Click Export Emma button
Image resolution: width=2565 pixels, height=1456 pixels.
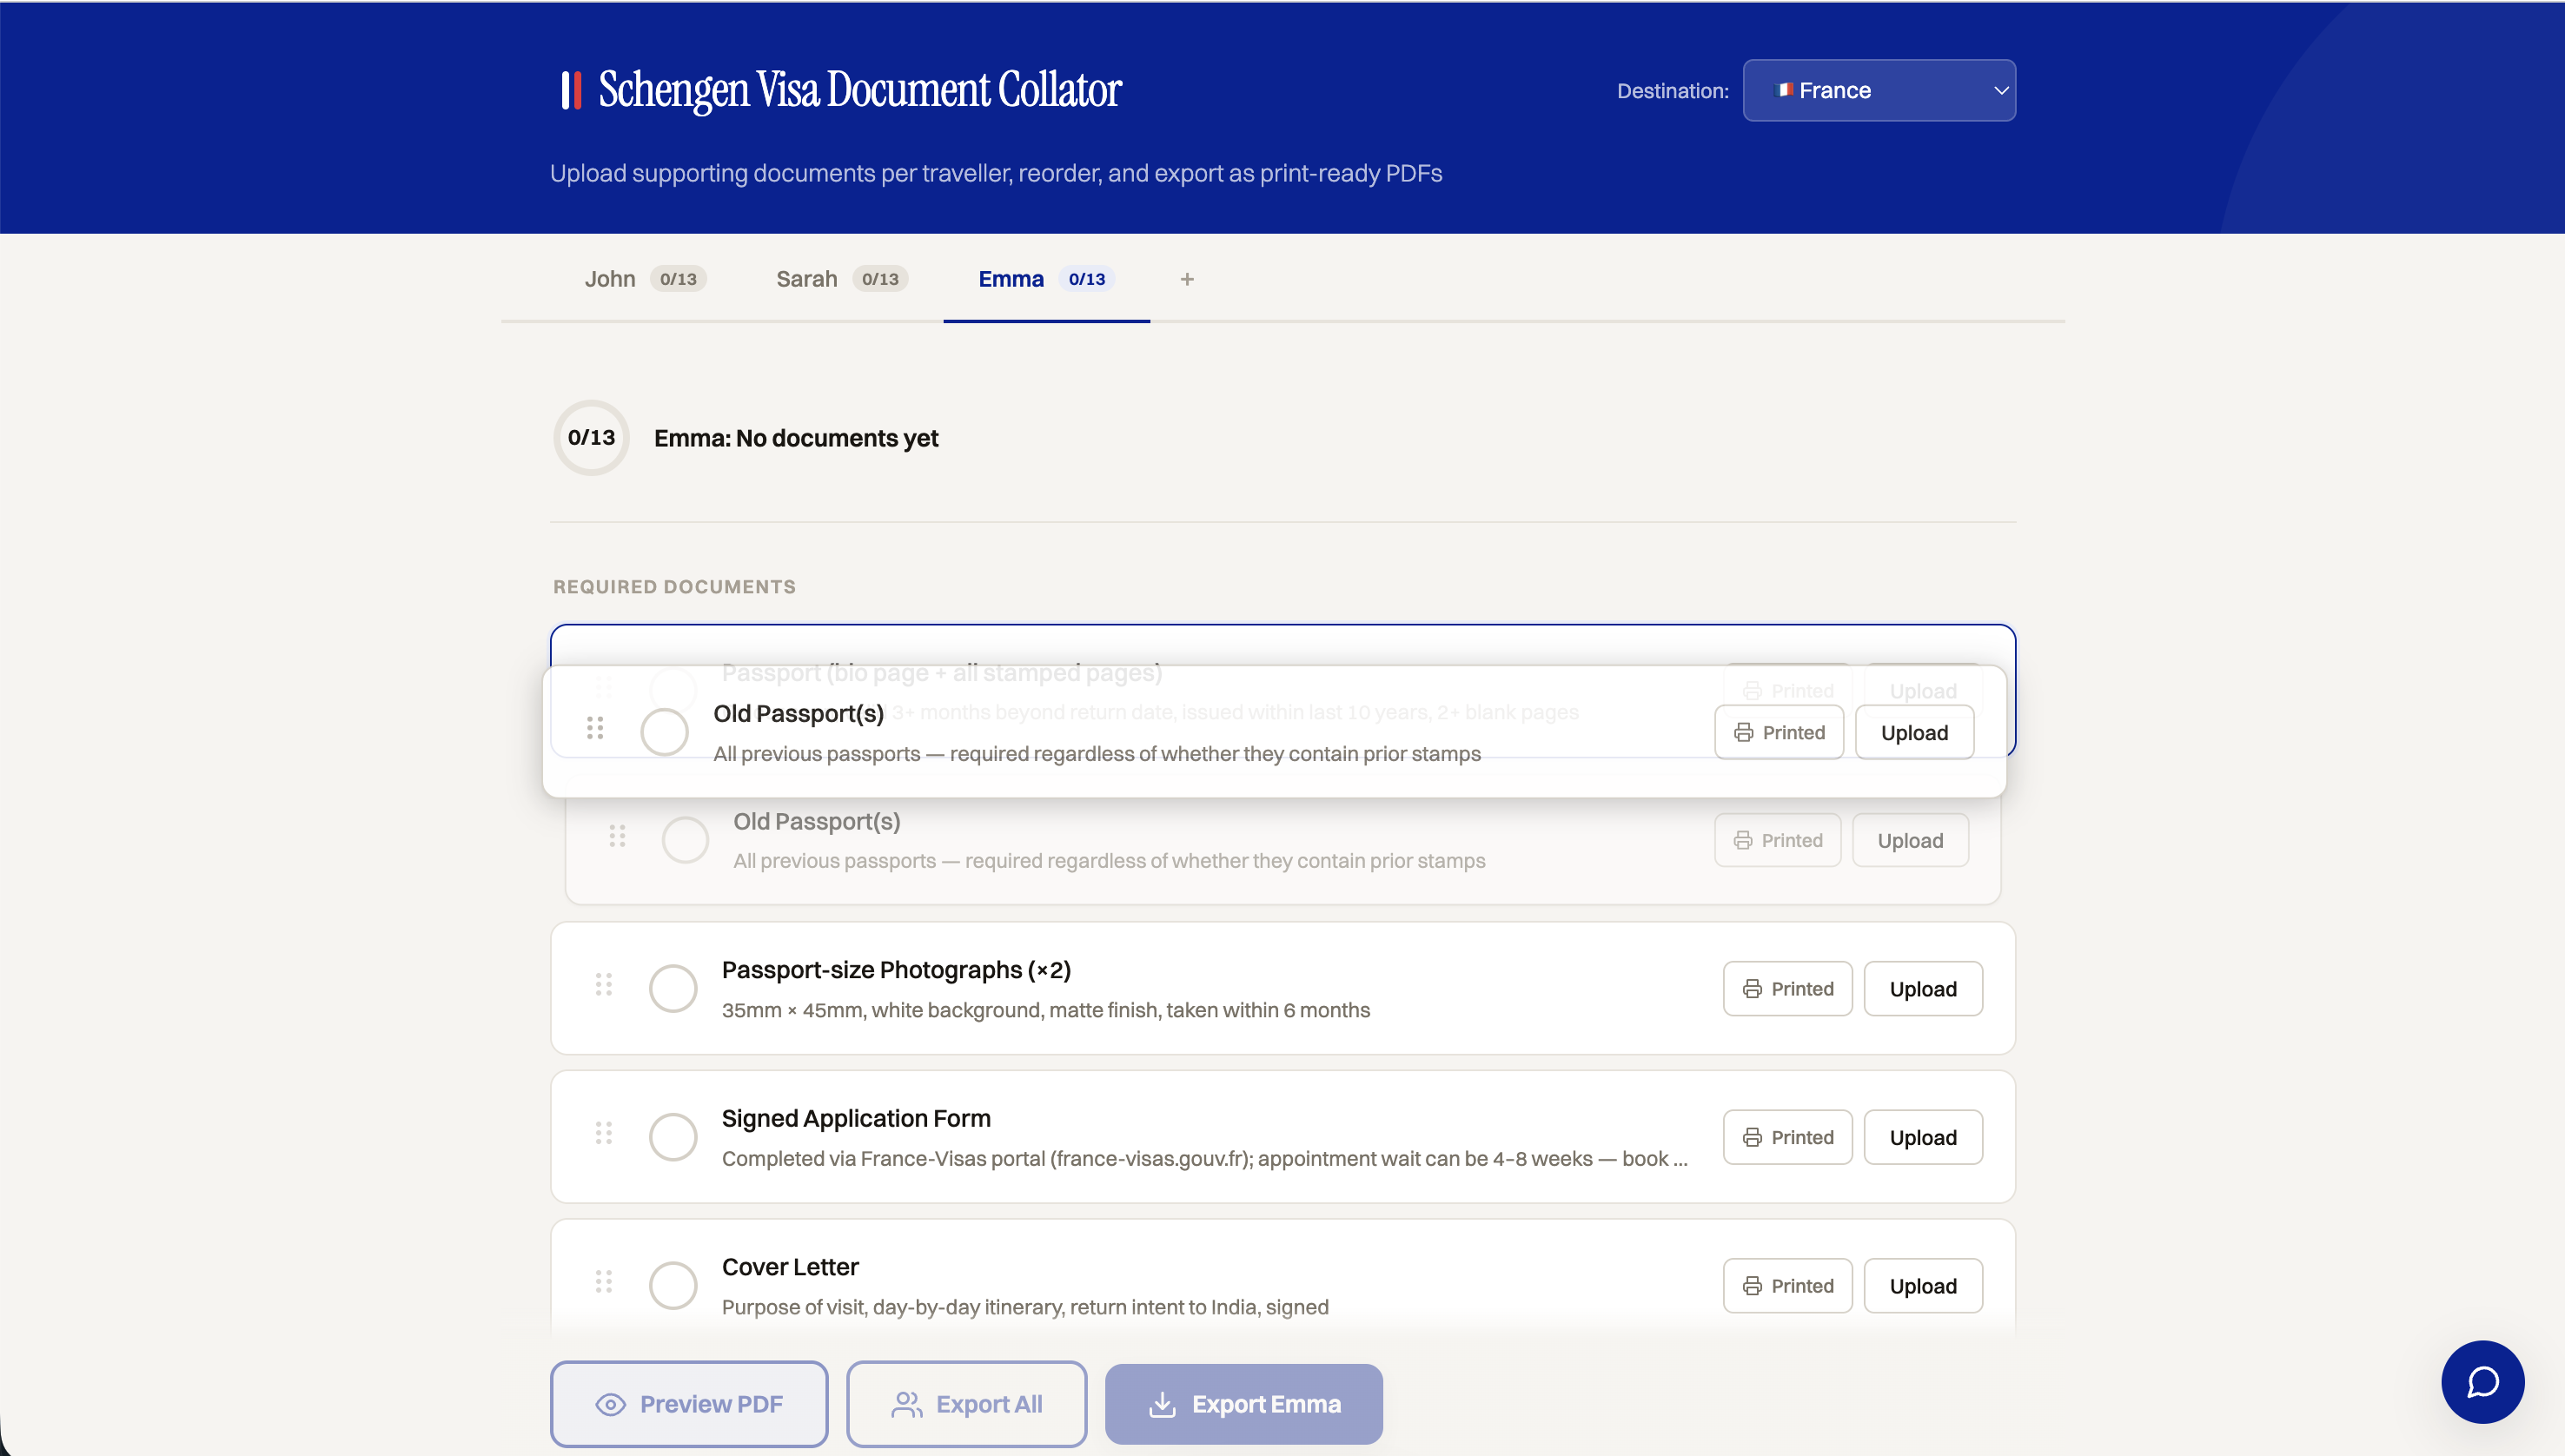(x=1244, y=1404)
